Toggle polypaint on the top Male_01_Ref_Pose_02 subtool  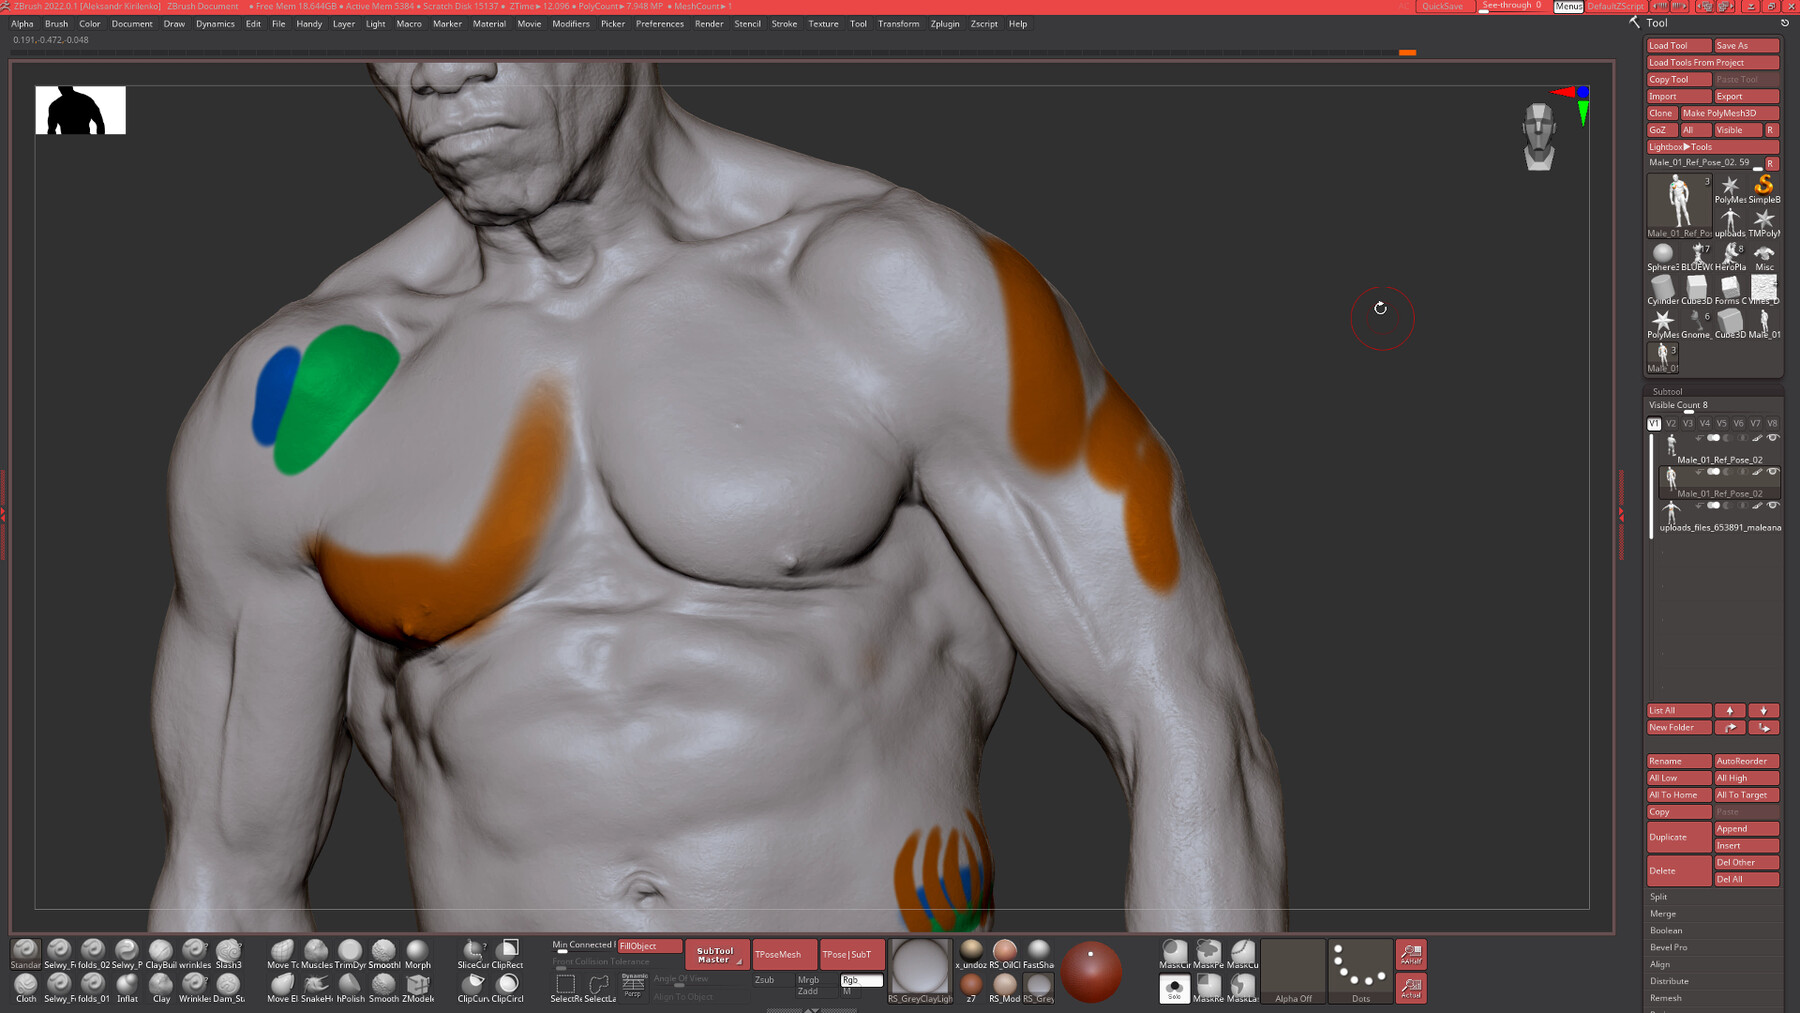coord(1757,437)
